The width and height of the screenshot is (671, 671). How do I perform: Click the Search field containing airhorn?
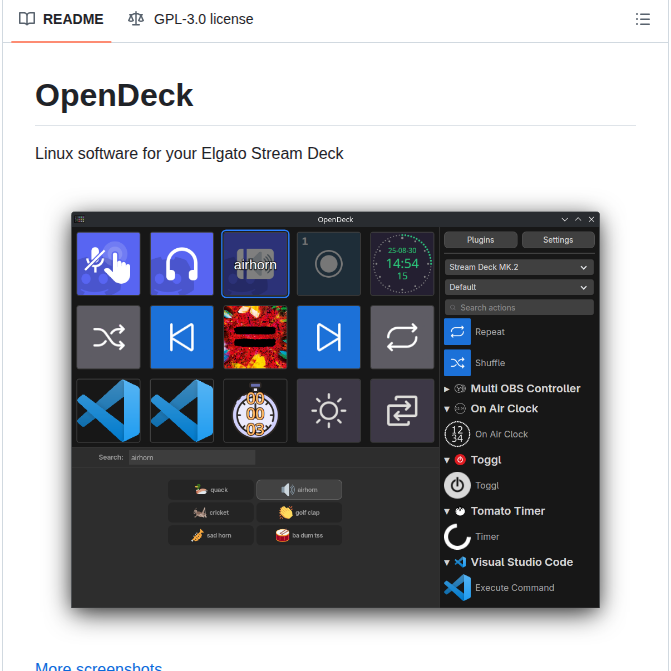click(192, 457)
